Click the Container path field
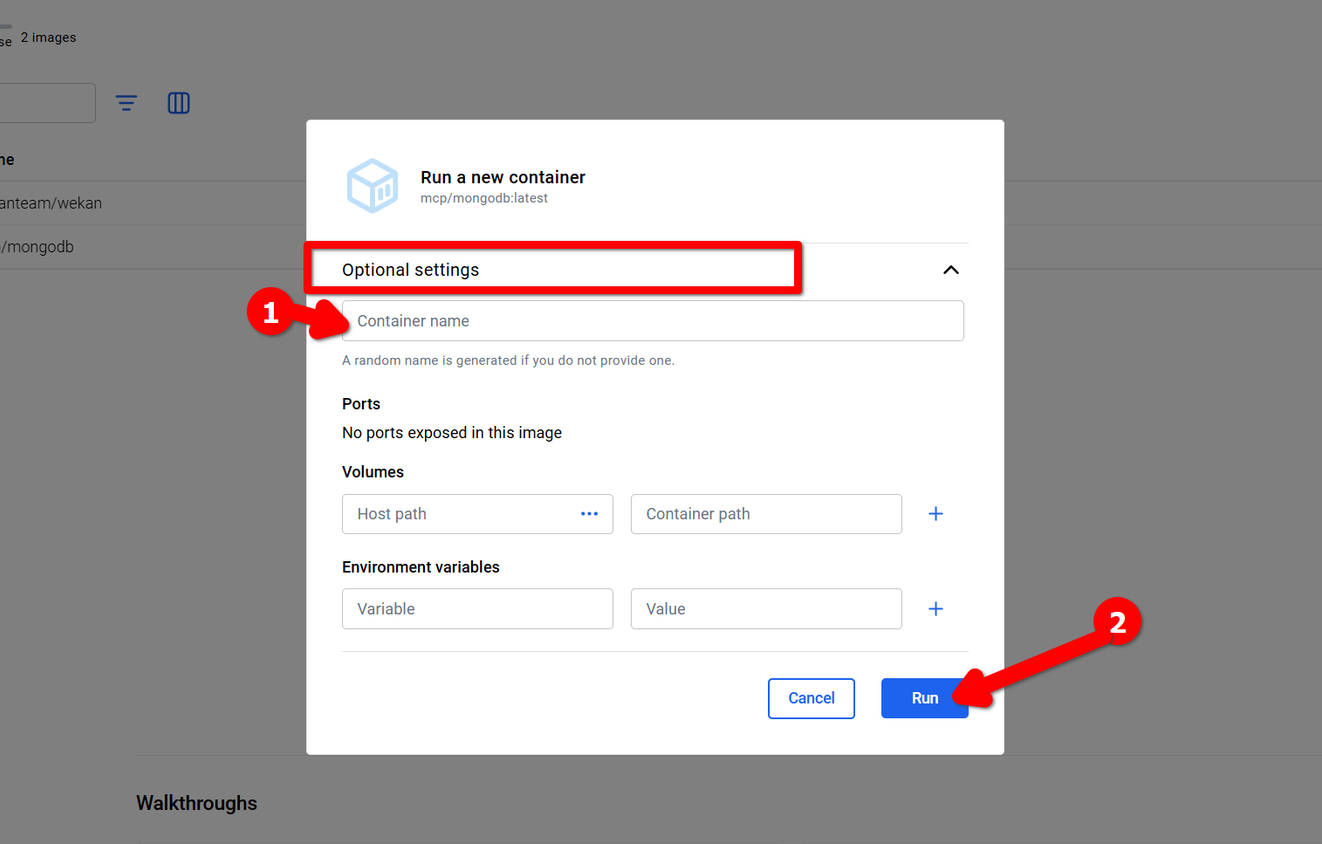This screenshot has width=1322, height=844. (766, 514)
